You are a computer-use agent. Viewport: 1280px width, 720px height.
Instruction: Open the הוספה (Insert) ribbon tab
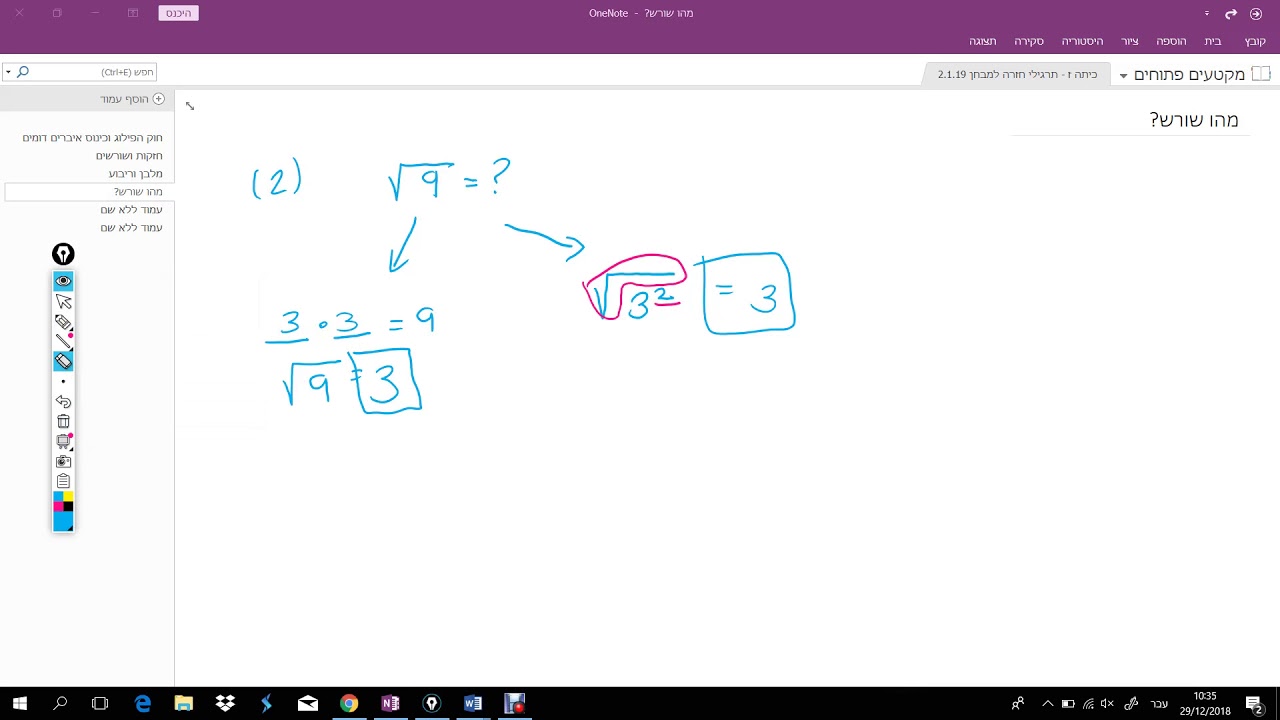[x=1171, y=41]
